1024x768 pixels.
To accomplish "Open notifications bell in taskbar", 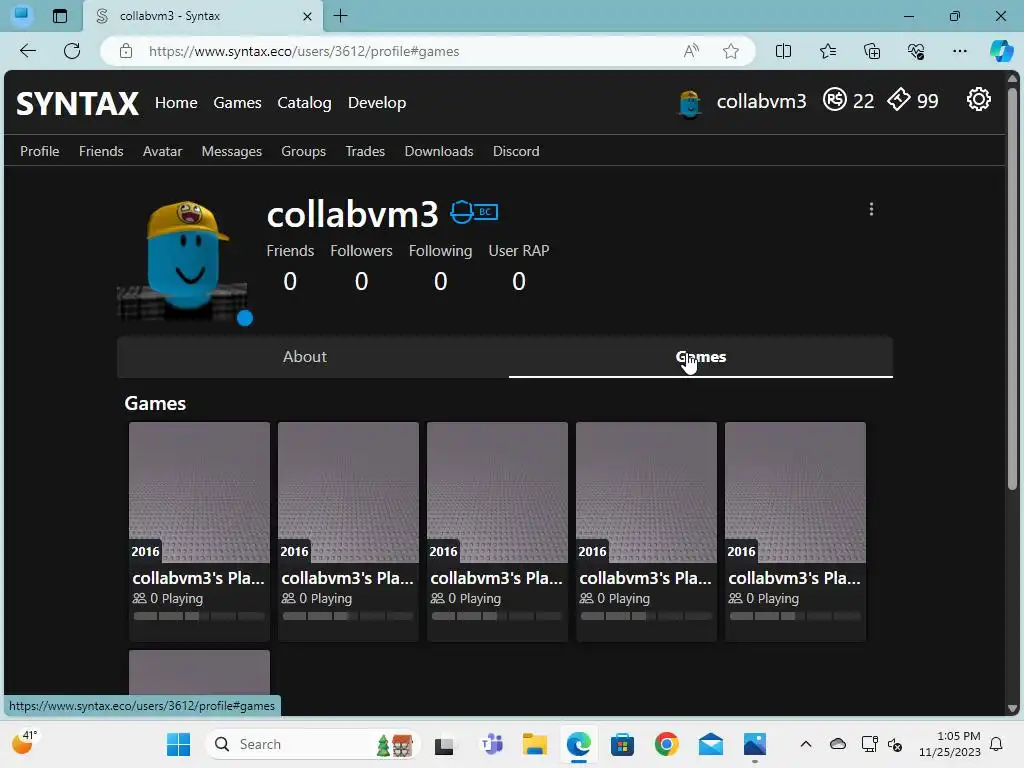I will pos(996,744).
